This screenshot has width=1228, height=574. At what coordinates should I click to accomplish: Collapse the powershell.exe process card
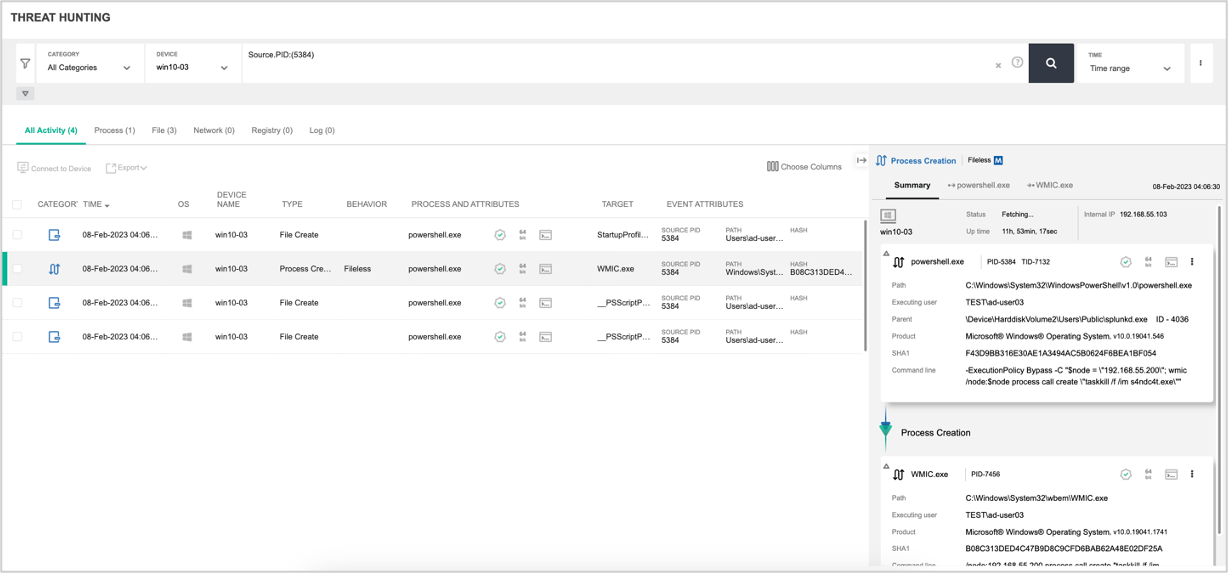tap(886, 254)
